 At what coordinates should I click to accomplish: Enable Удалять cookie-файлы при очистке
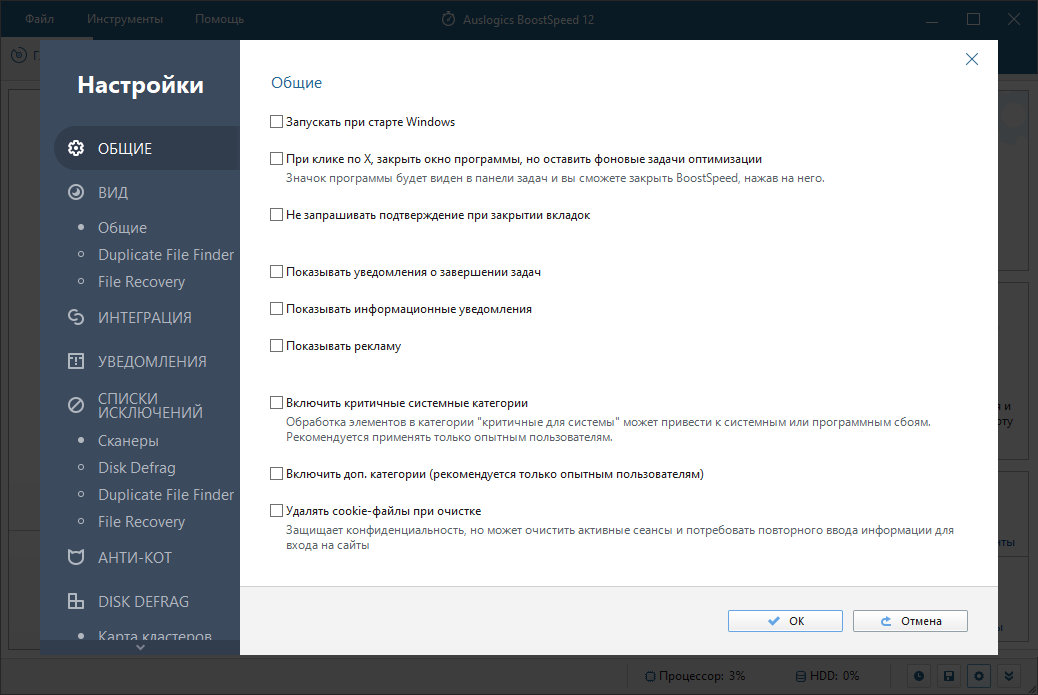click(277, 511)
